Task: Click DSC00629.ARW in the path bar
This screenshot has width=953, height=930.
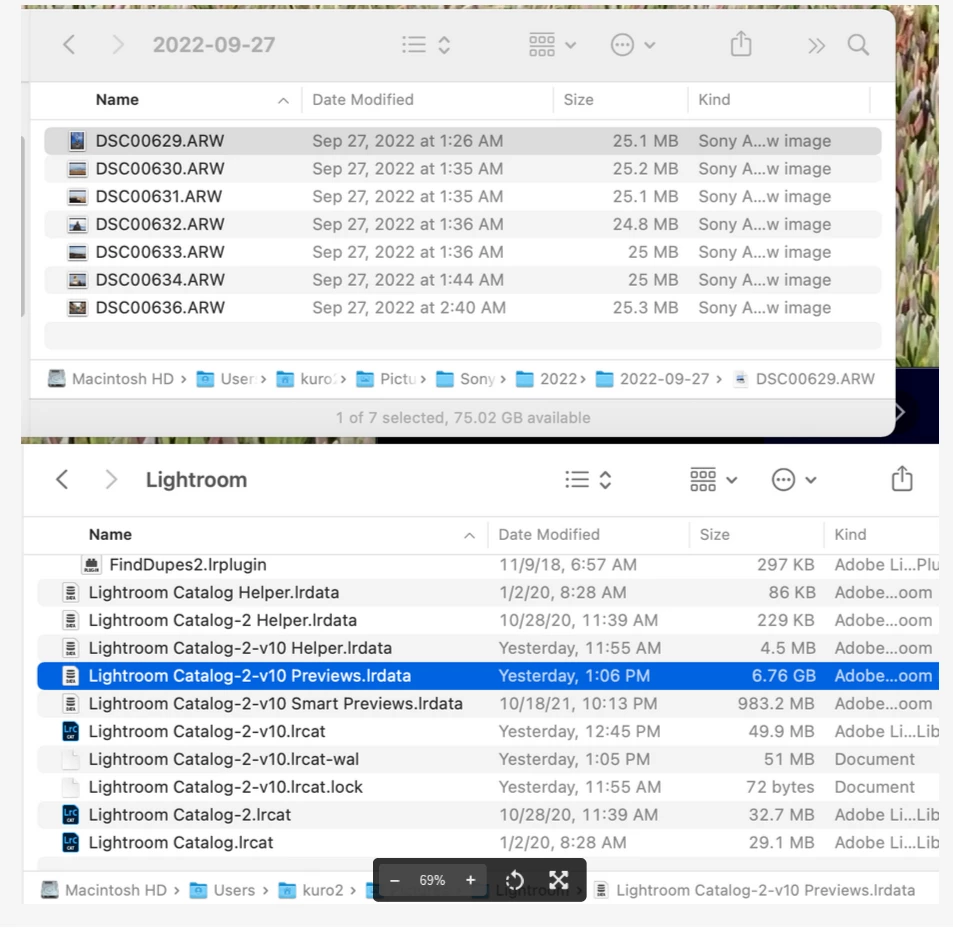Action: pos(803,379)
